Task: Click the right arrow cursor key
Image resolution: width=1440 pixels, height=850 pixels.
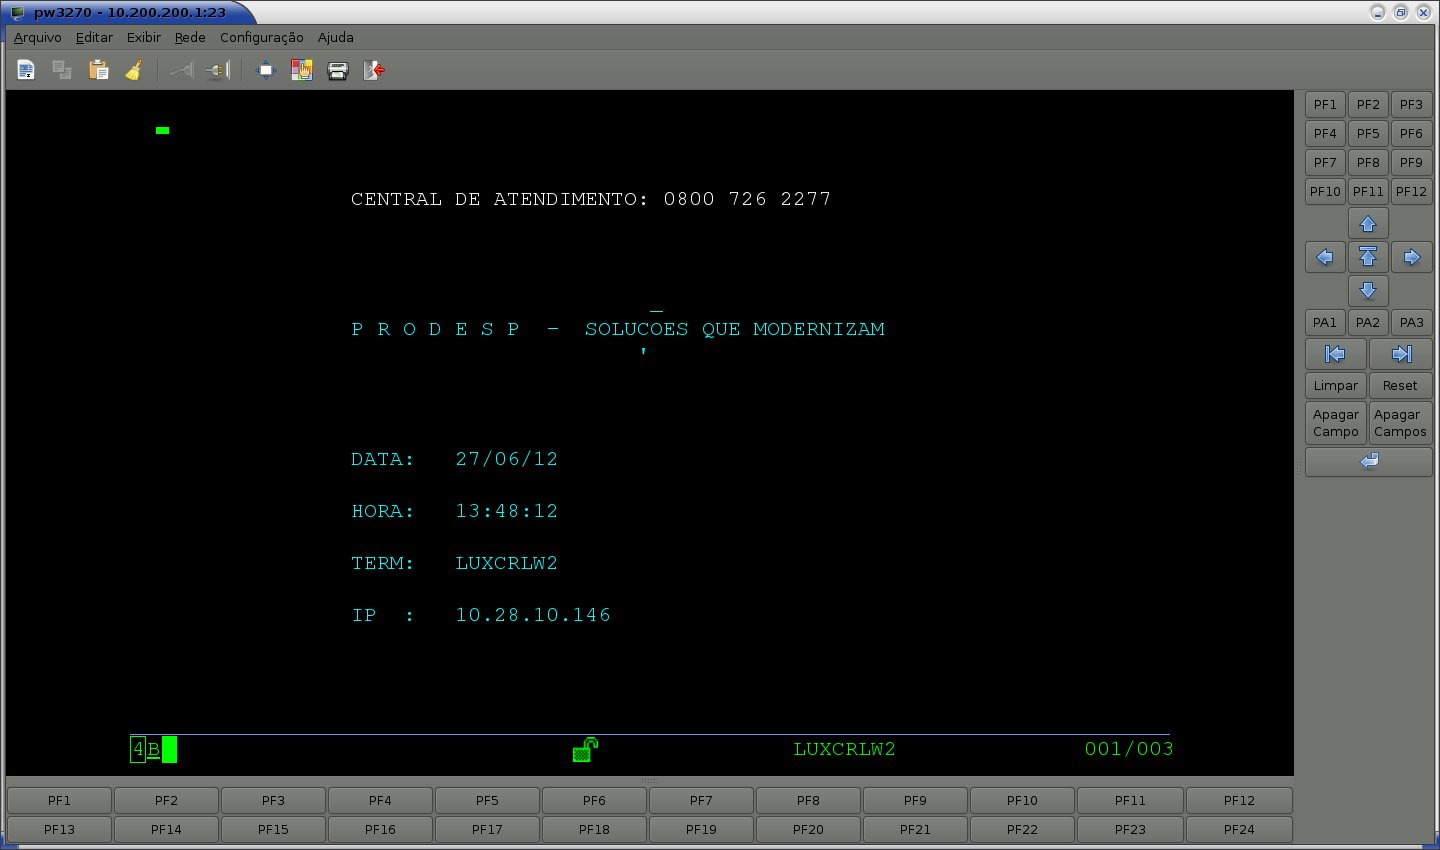Action: [x=1411, y=257]
